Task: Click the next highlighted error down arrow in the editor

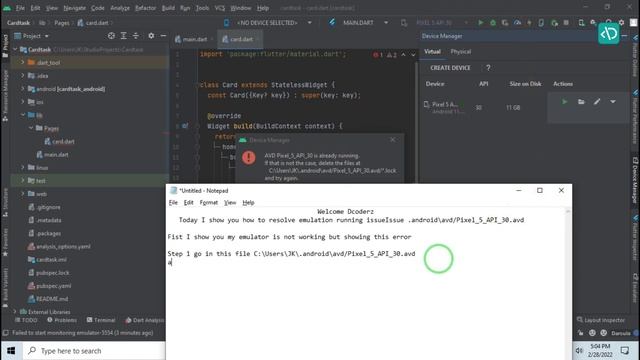Action: point(413,54)
